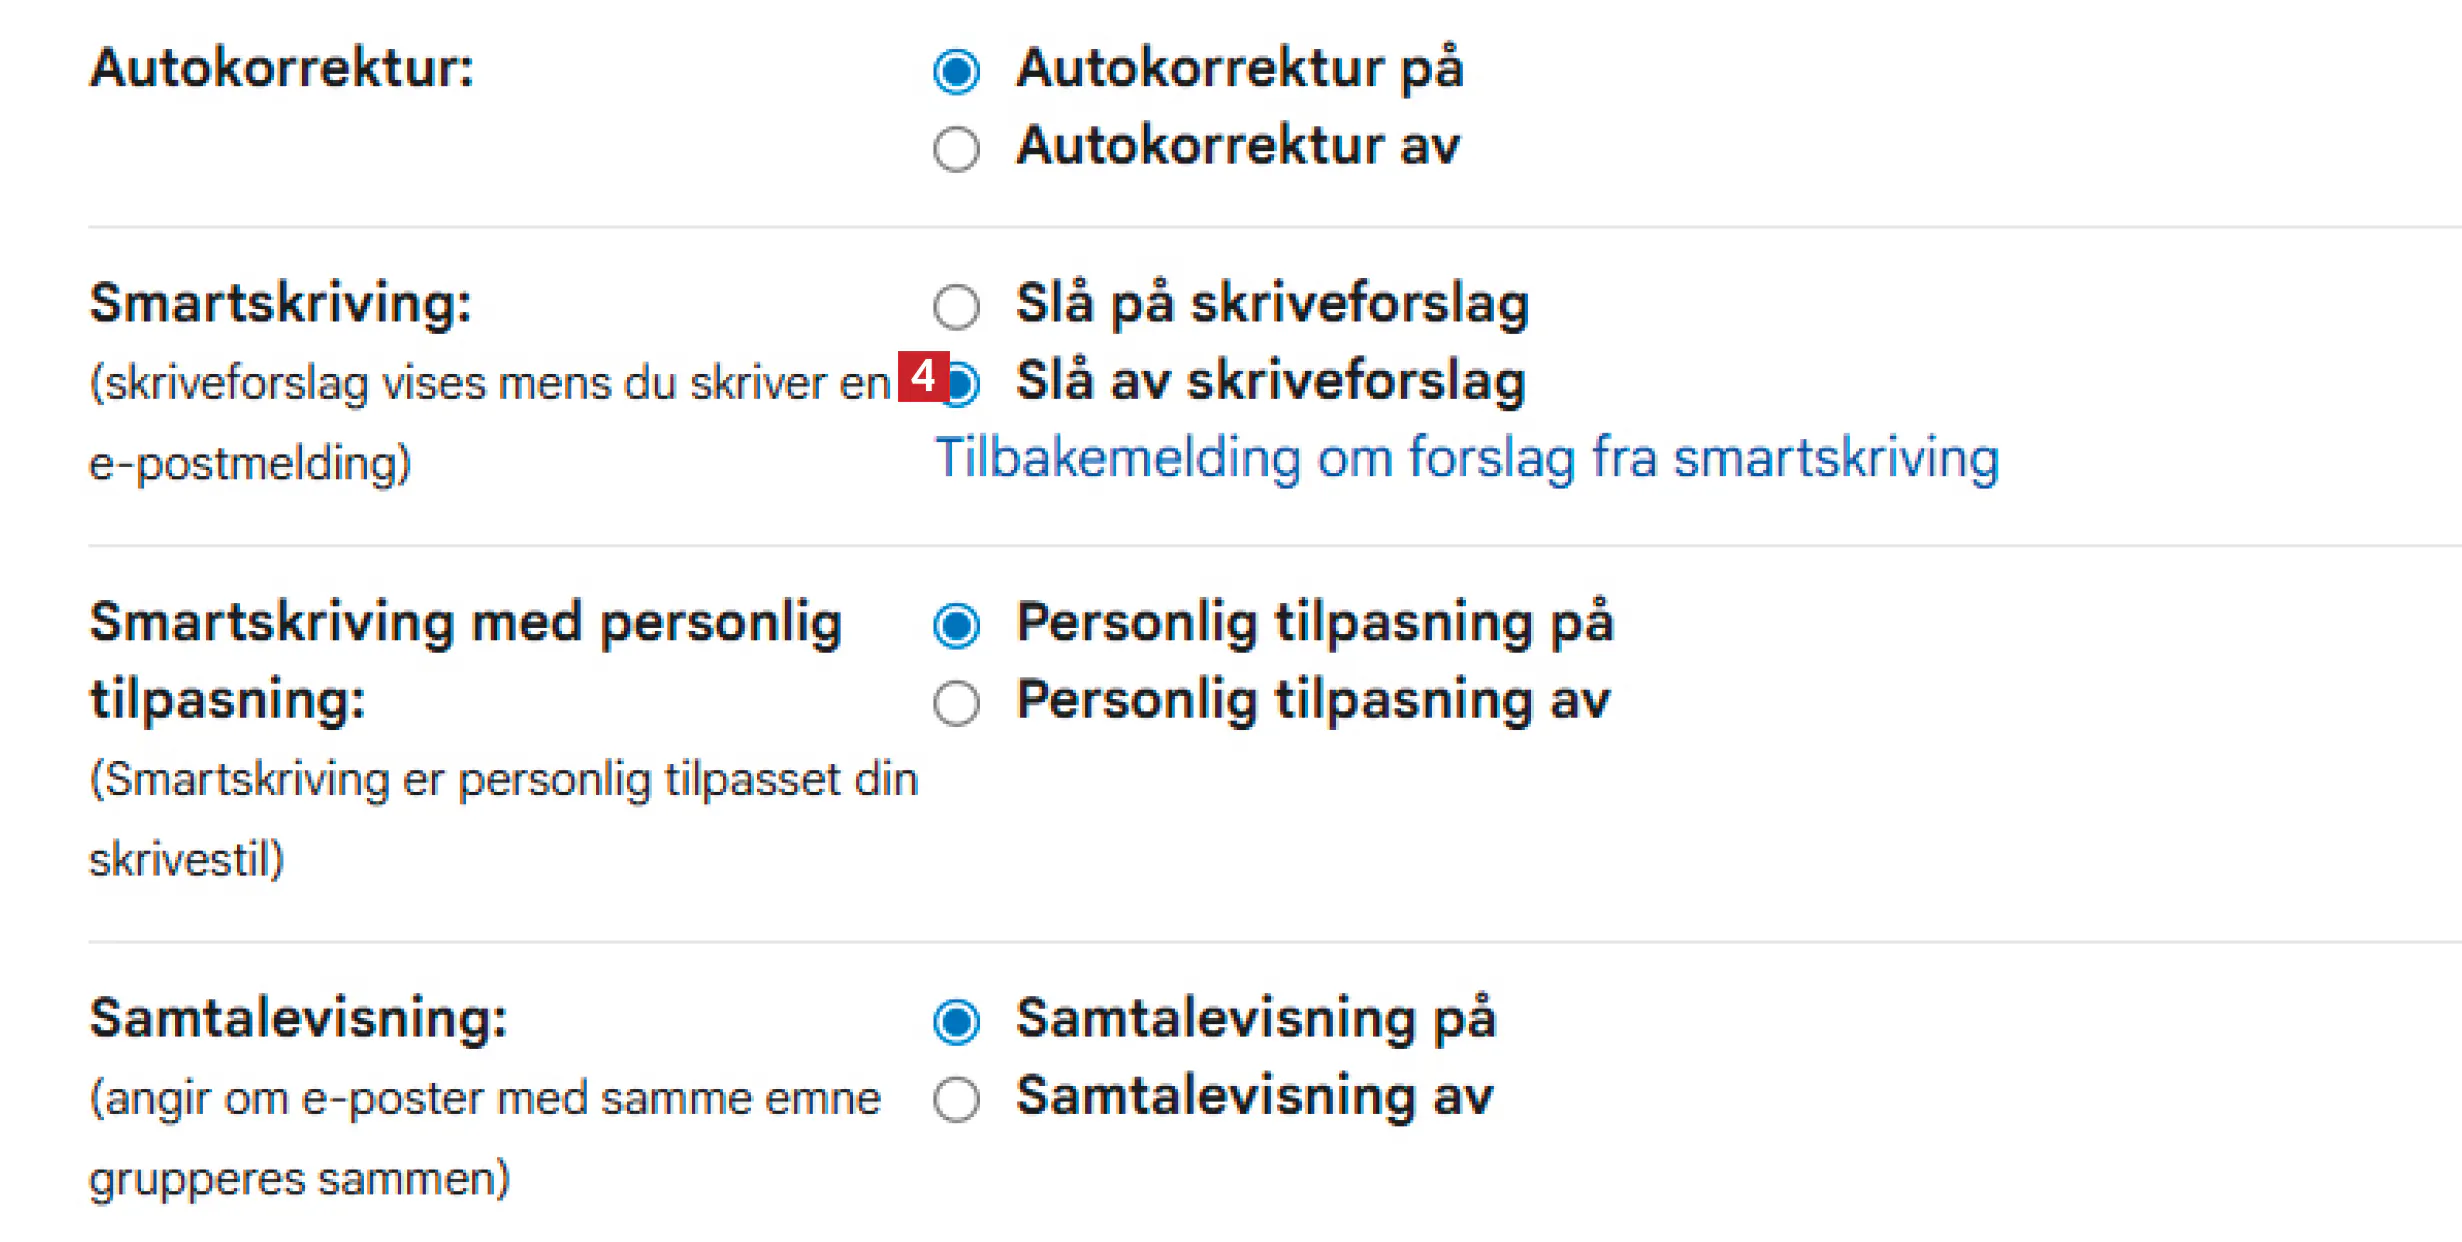Click the 'Personlig tilpasning på' label text
The image size is (2462, 1242).
click(1314, 623)
